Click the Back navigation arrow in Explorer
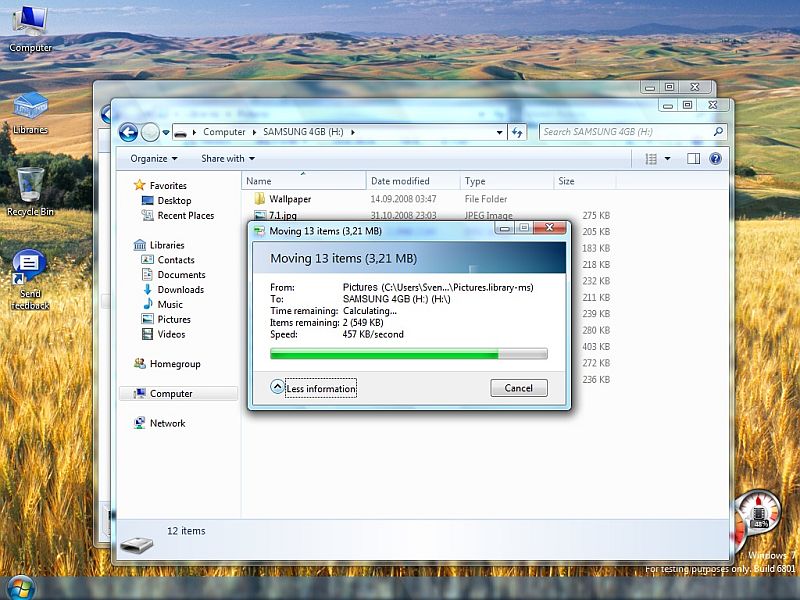The image size is (800, 600). (x=129, y=132)
